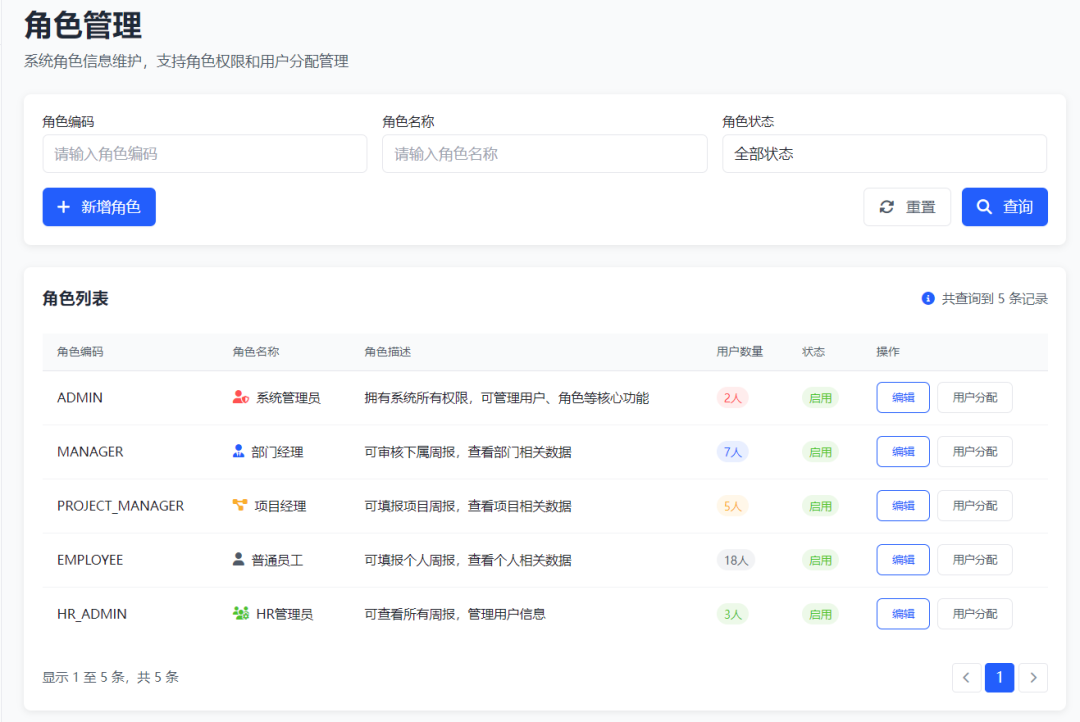Click the HR管理员 green group icon

pyautogui.click(x=240, y=613)
